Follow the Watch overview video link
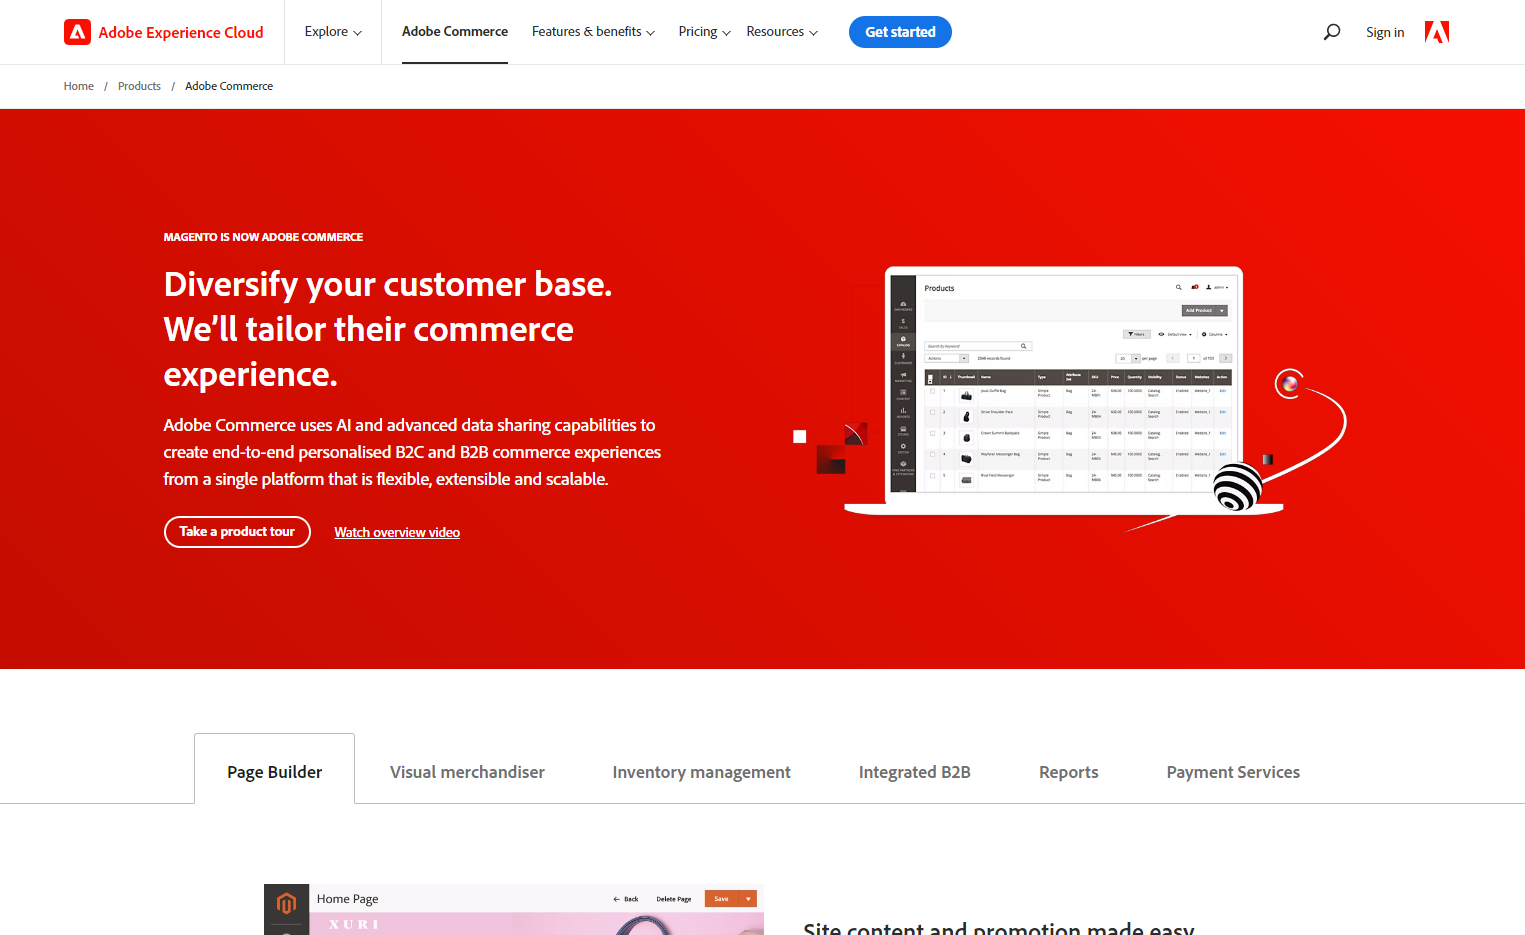The image size is (1525, 935). [397, 532]
